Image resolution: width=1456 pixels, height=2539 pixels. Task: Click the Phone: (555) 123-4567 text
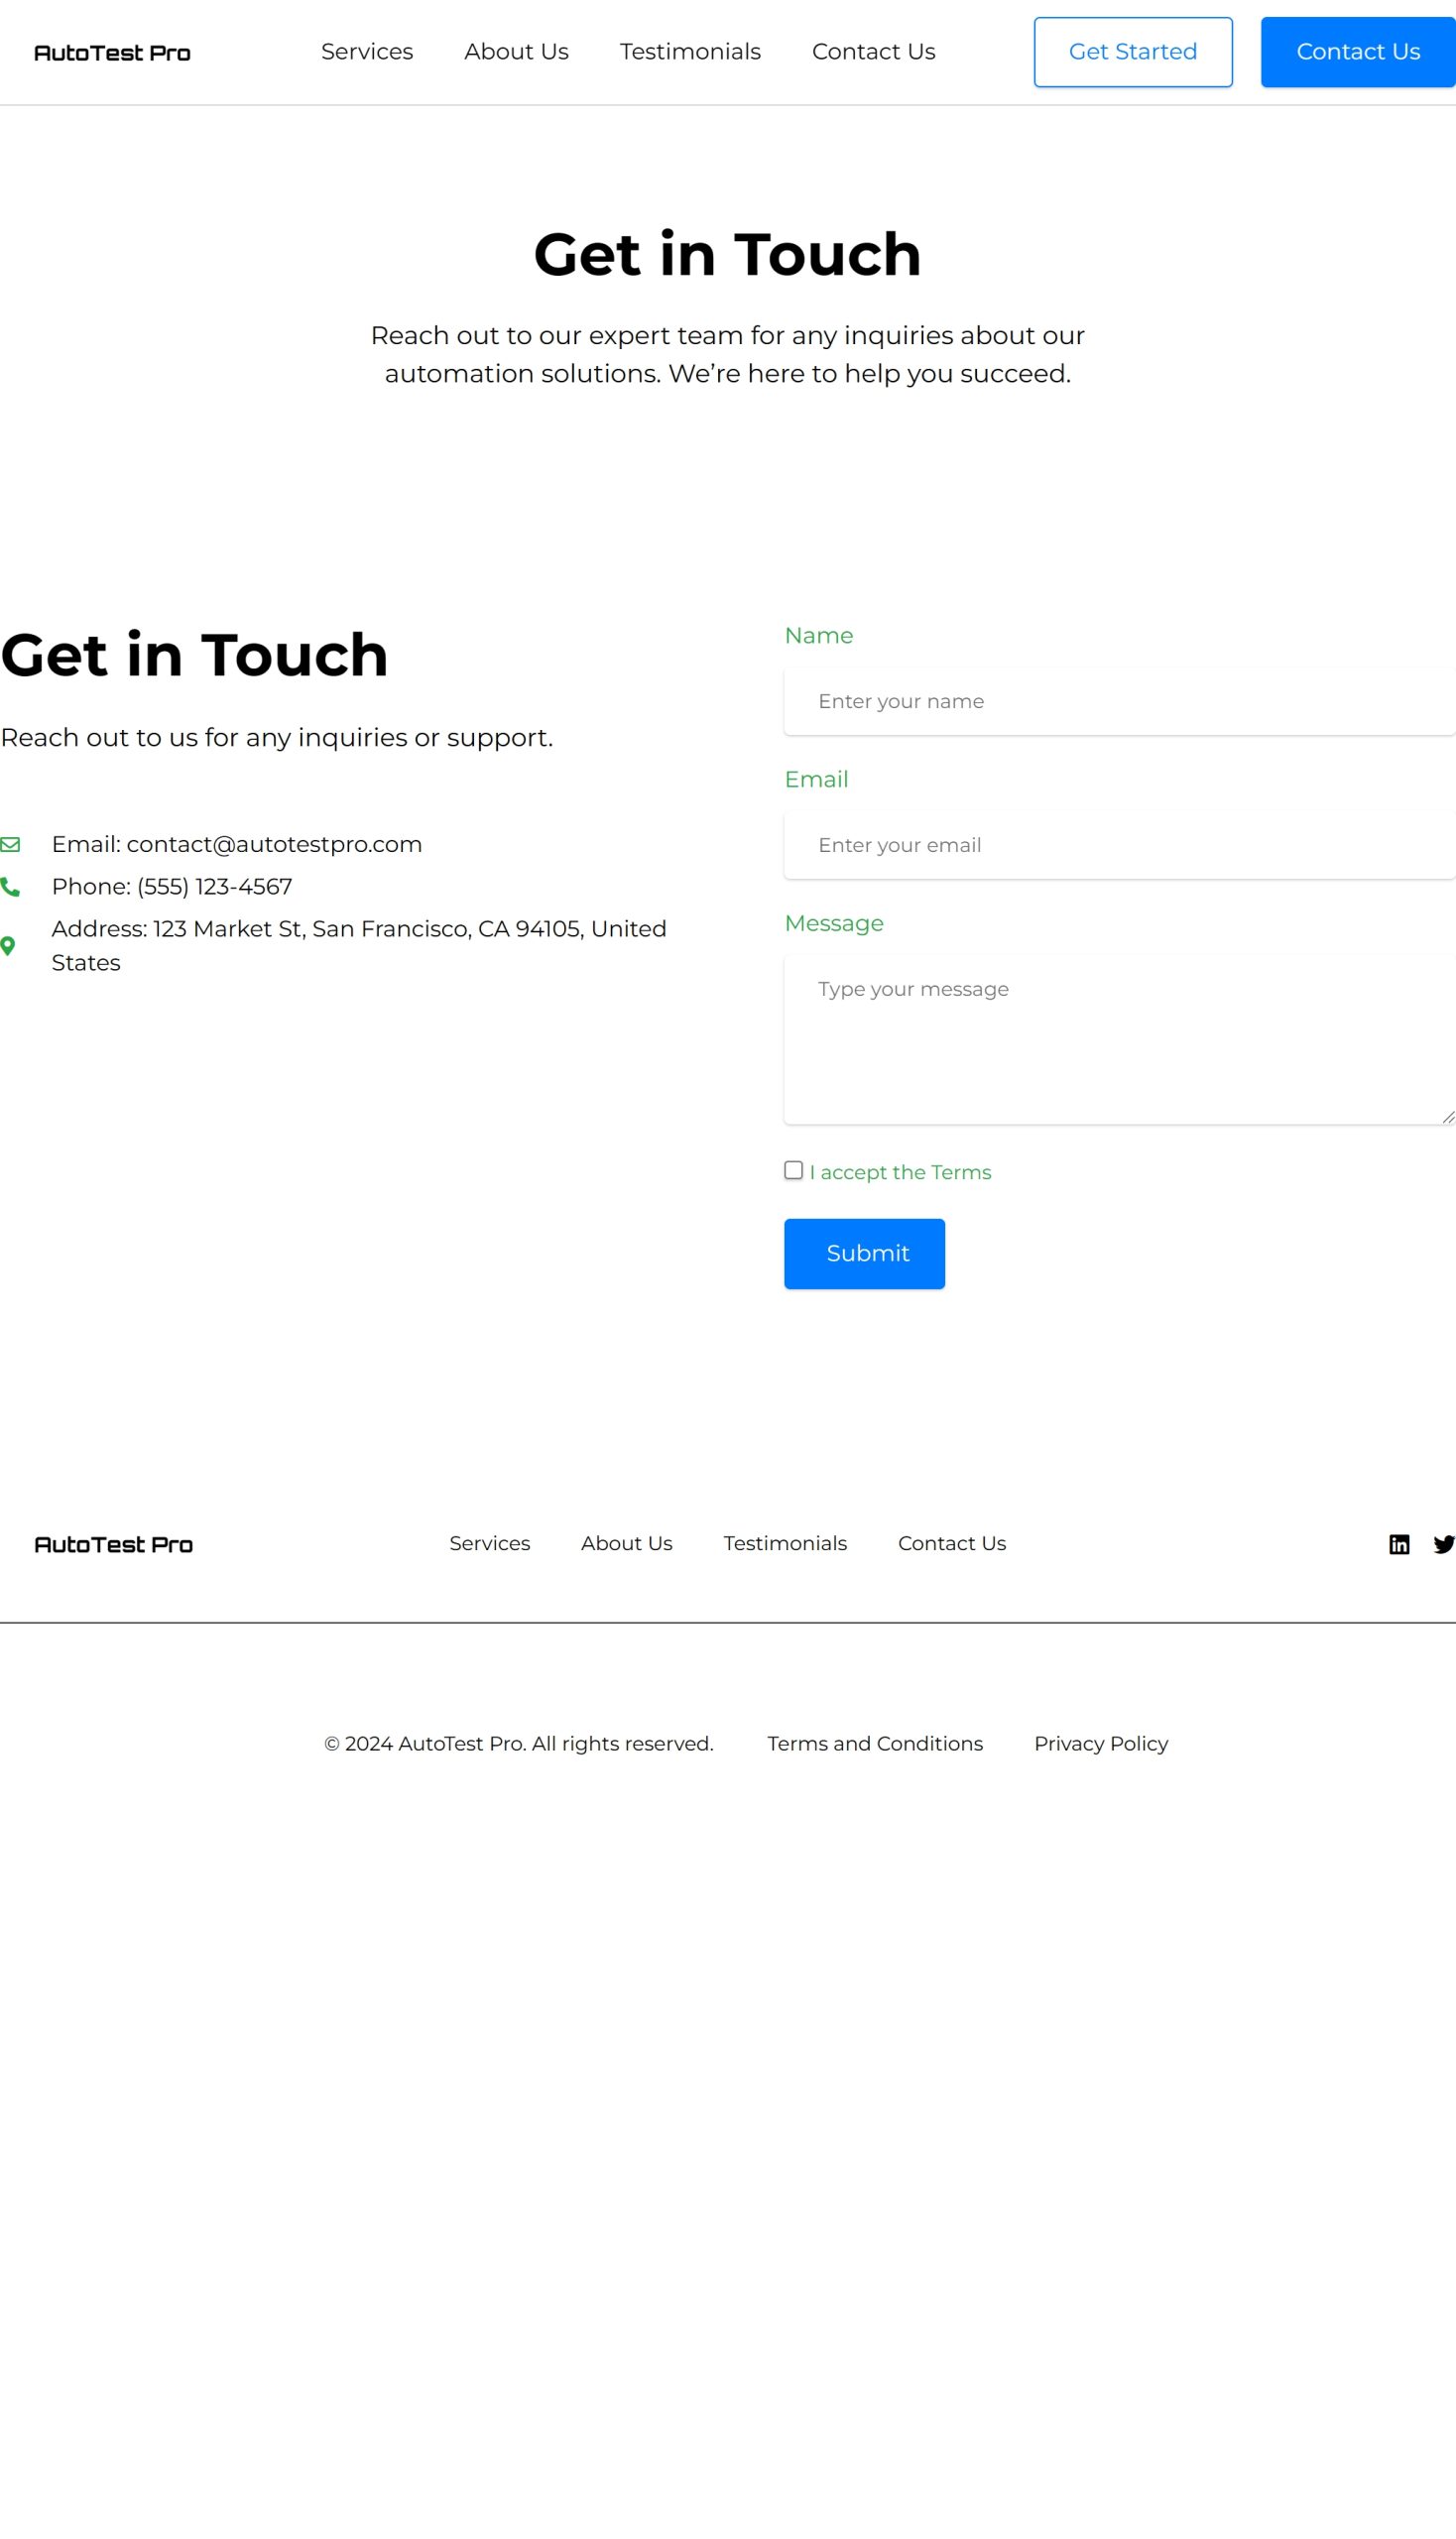[x=172, y=886]
